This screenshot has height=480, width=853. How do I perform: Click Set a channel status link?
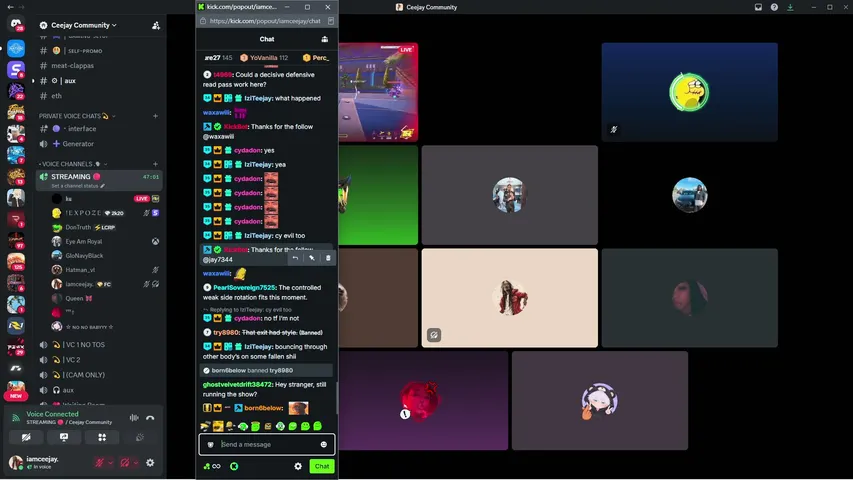click(x=78, y=186)
